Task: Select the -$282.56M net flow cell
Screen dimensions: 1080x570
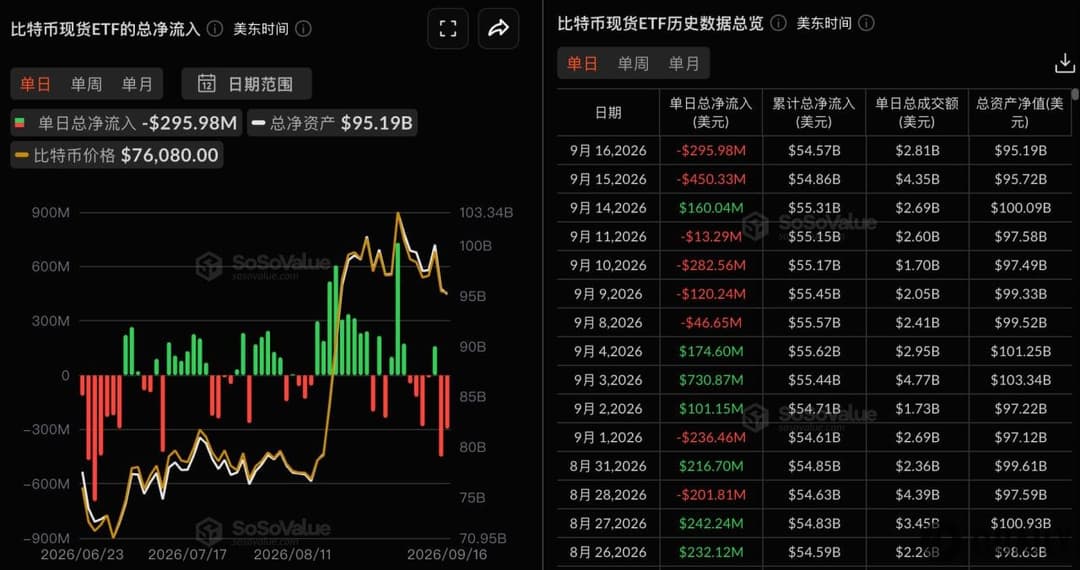Action: tap(711, 265)
